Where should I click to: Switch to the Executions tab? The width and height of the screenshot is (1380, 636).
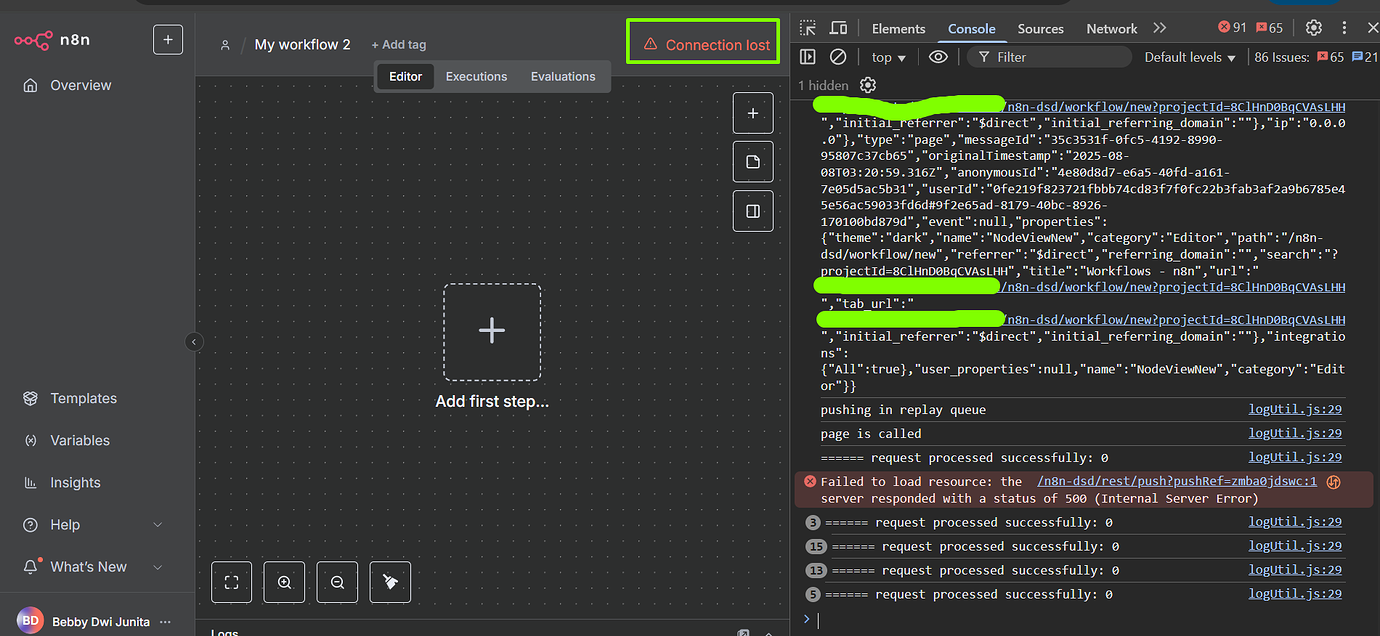pyautogui.click(x=476, y=76)
